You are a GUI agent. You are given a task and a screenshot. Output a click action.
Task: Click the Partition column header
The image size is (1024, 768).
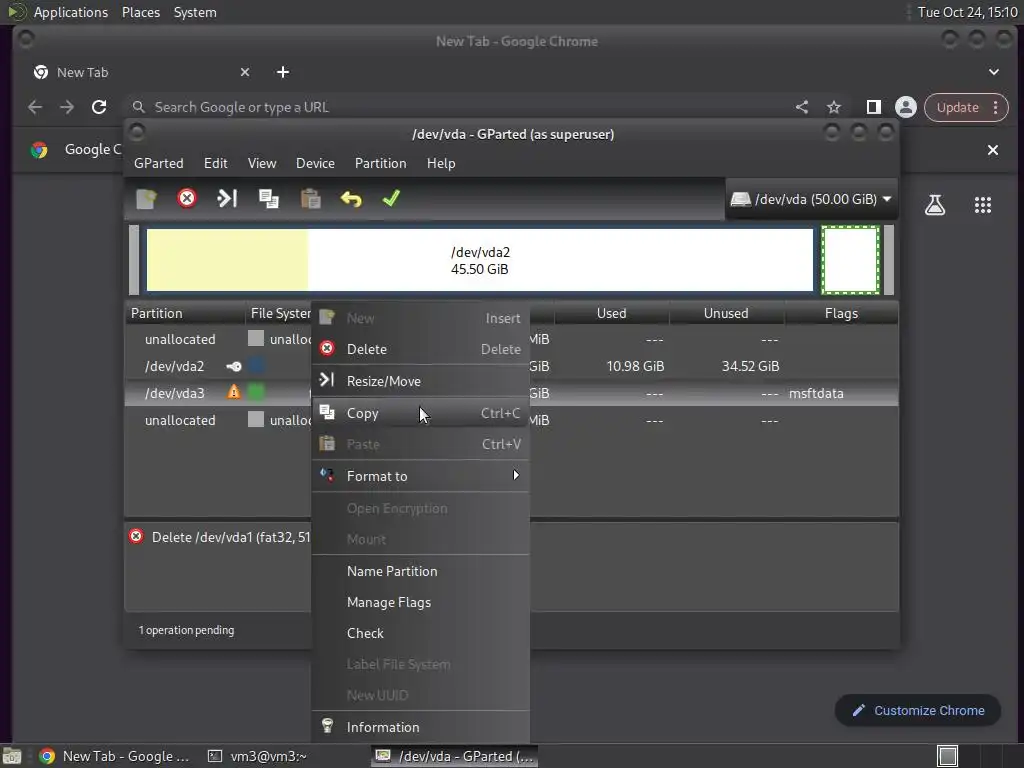(185, 313)
